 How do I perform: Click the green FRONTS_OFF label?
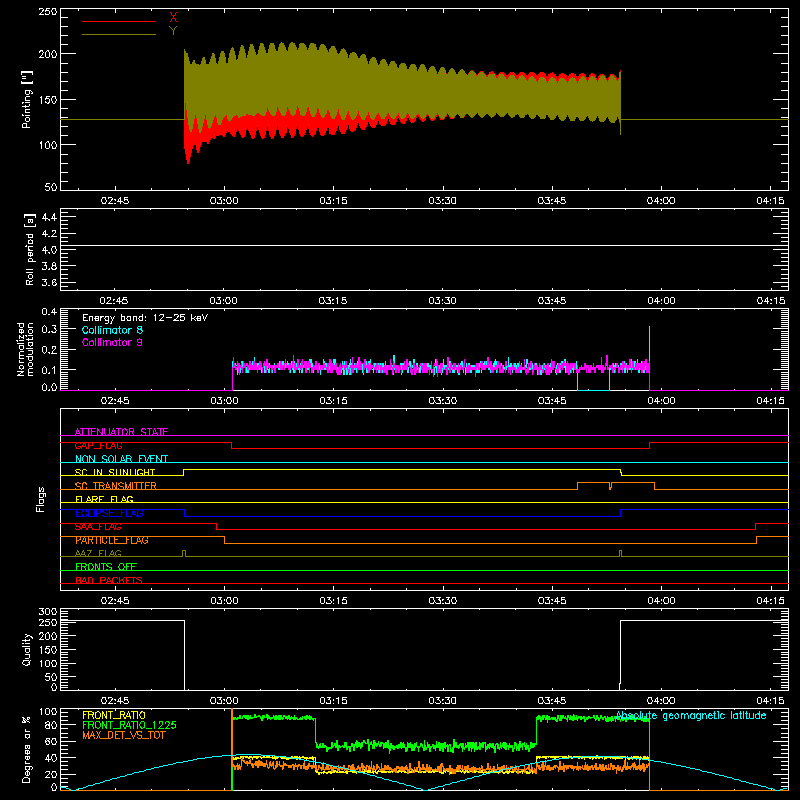point(106,567)
